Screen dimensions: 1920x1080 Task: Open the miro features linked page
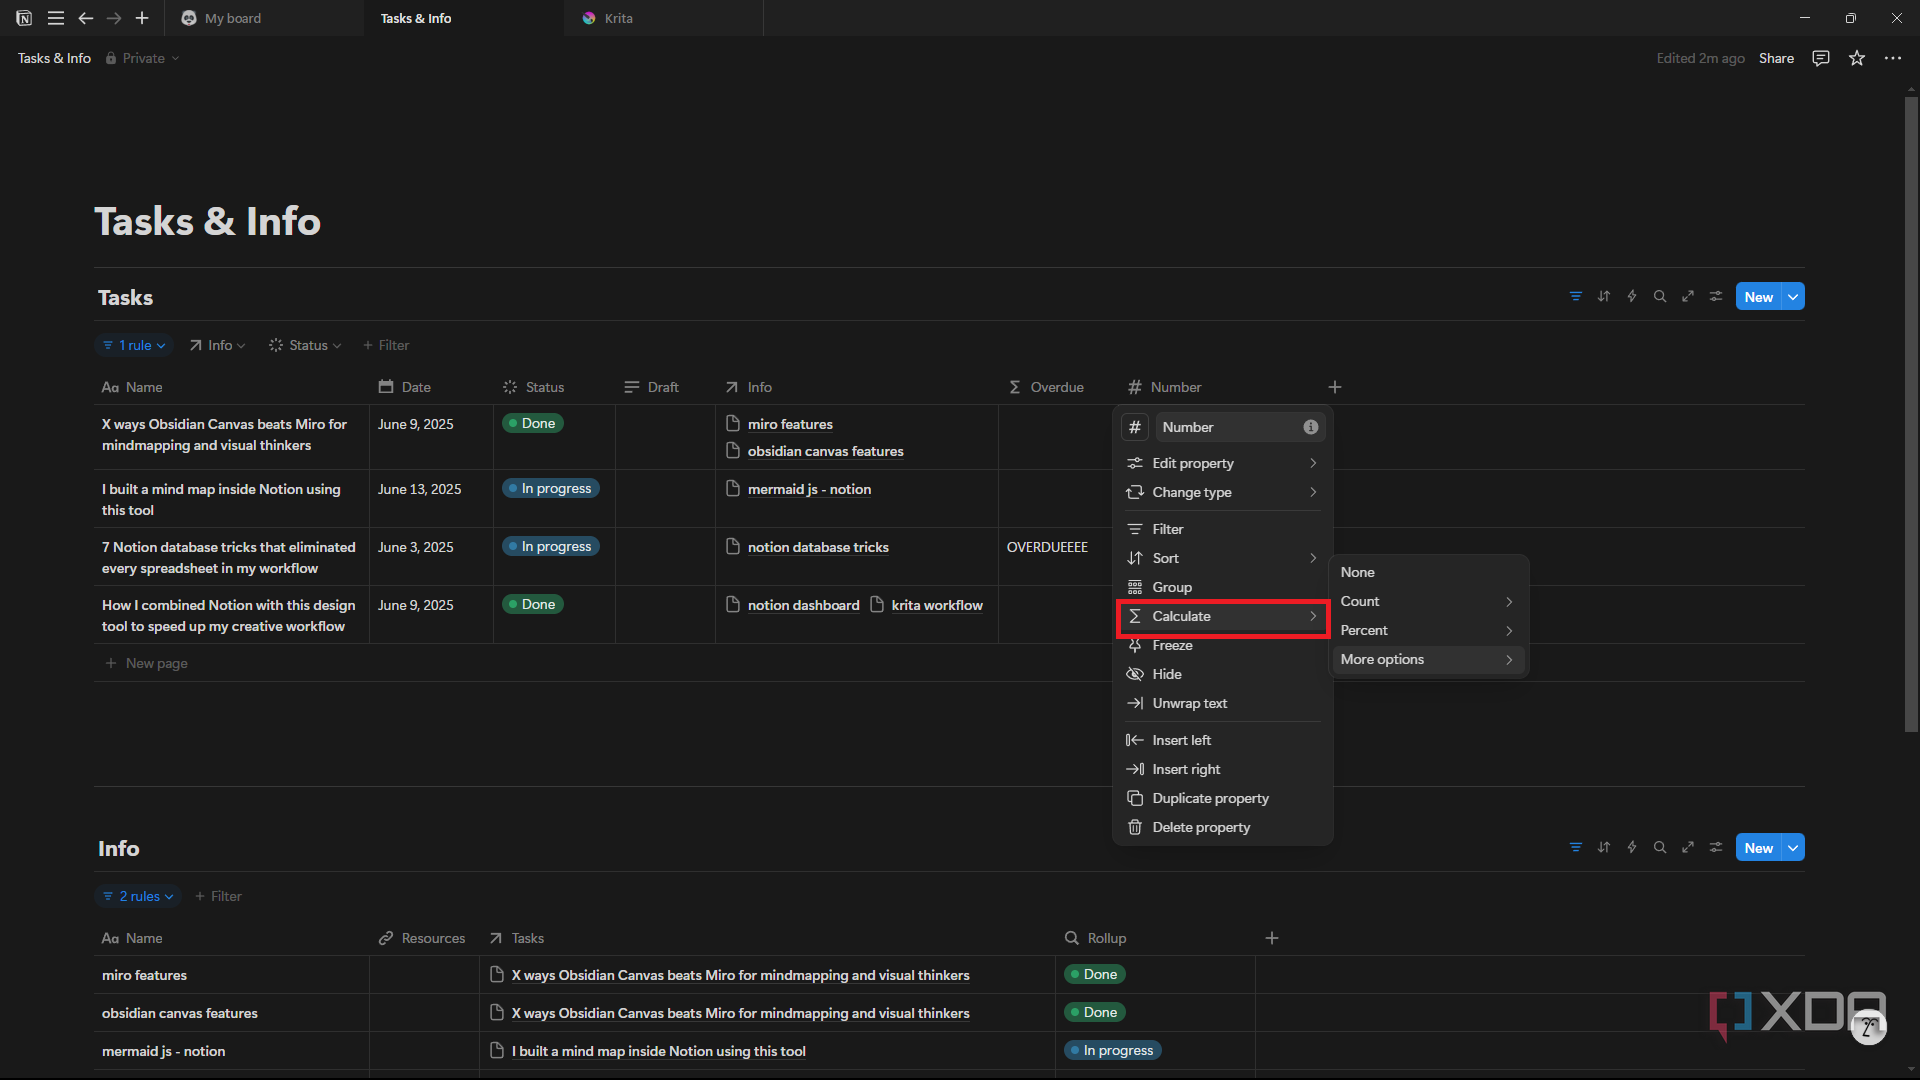coord(790,424)
